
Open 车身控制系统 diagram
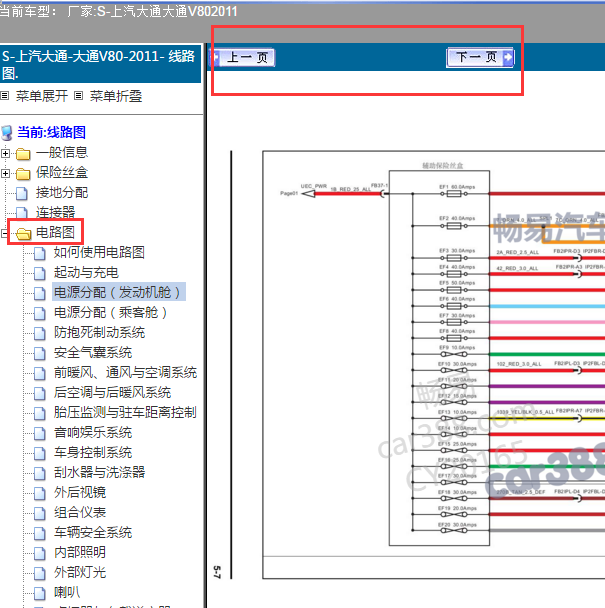tap(93, 452)
